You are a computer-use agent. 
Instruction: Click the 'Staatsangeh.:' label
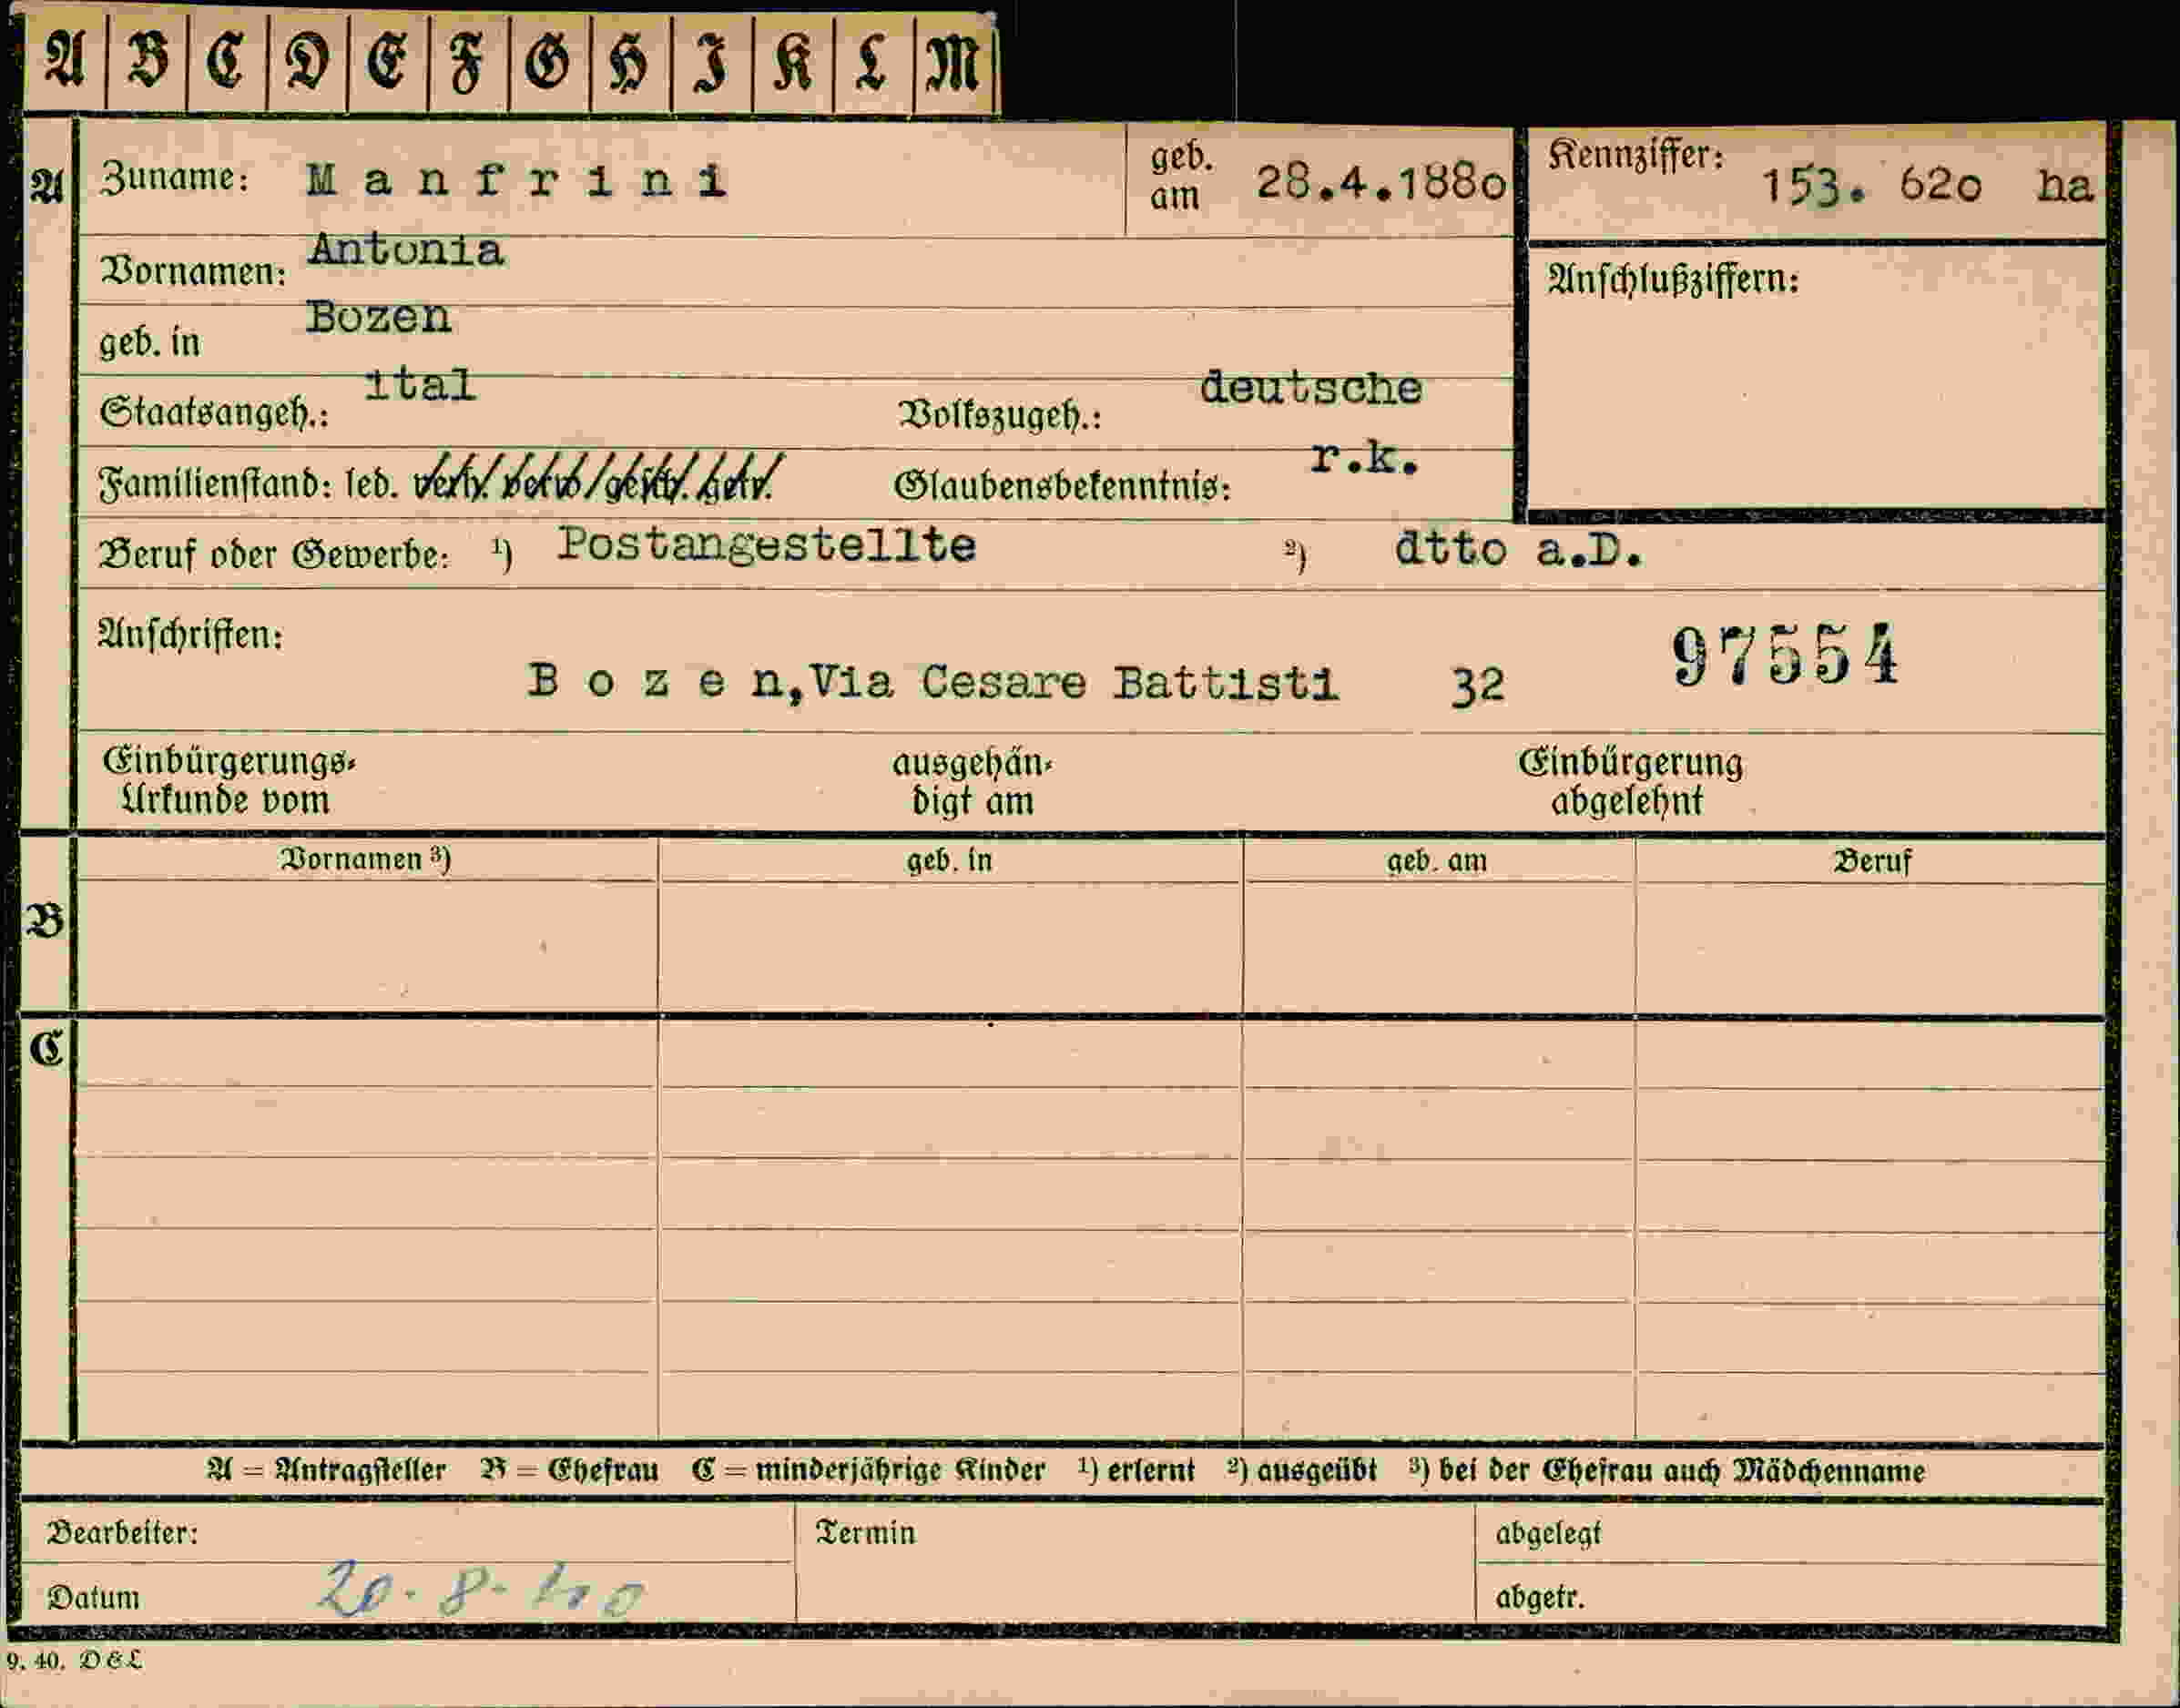click(214, 412)
